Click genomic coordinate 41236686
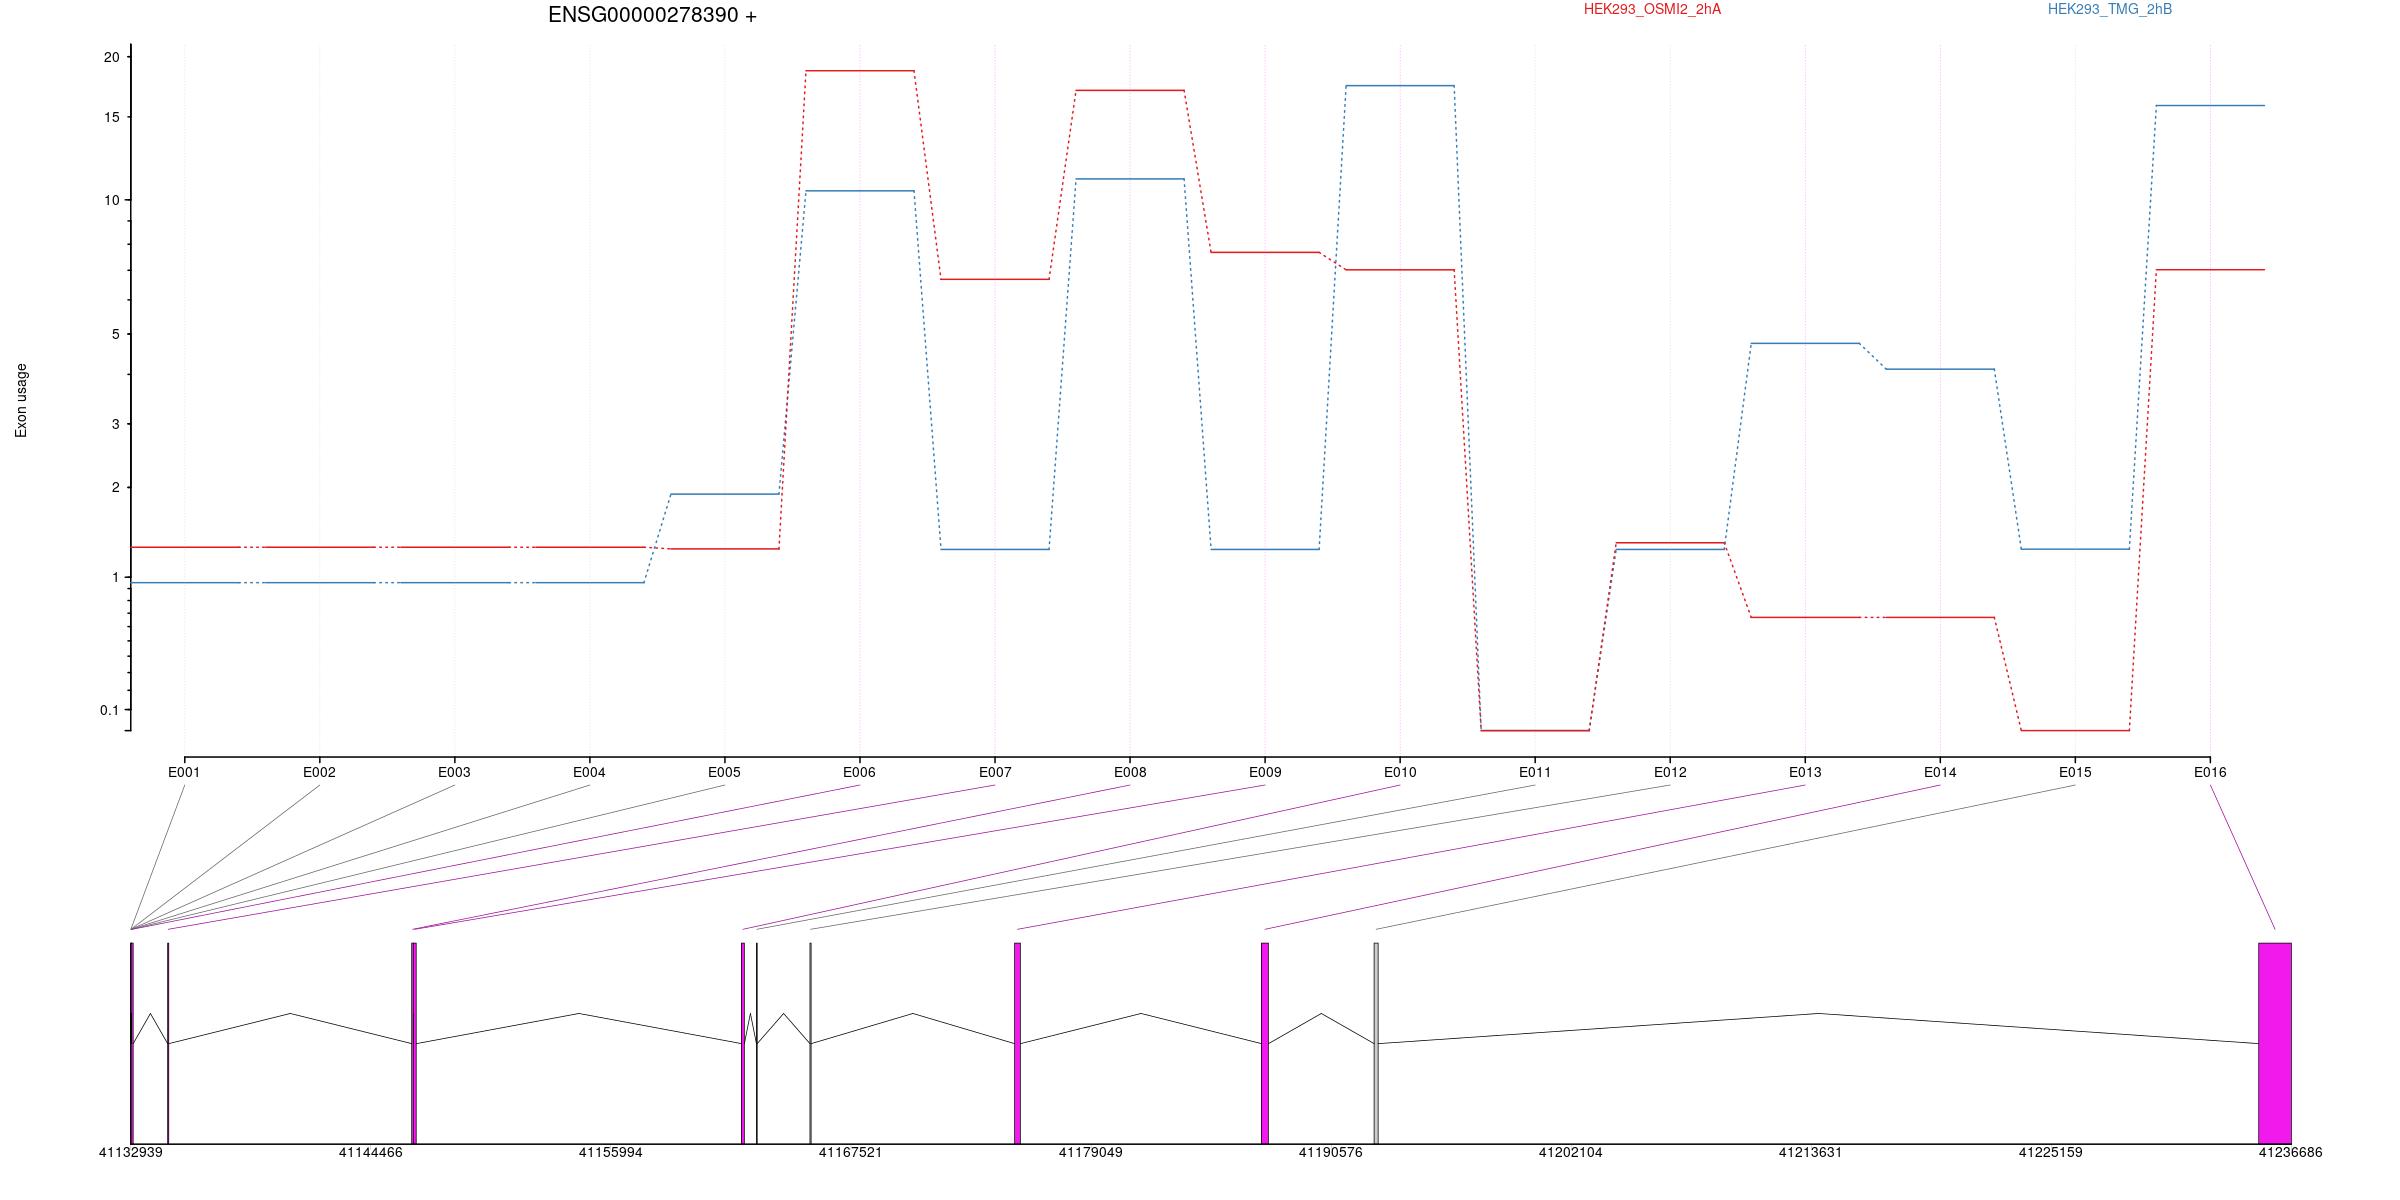Viewport: 2400px width, 1200px height. point(2291,1152)
